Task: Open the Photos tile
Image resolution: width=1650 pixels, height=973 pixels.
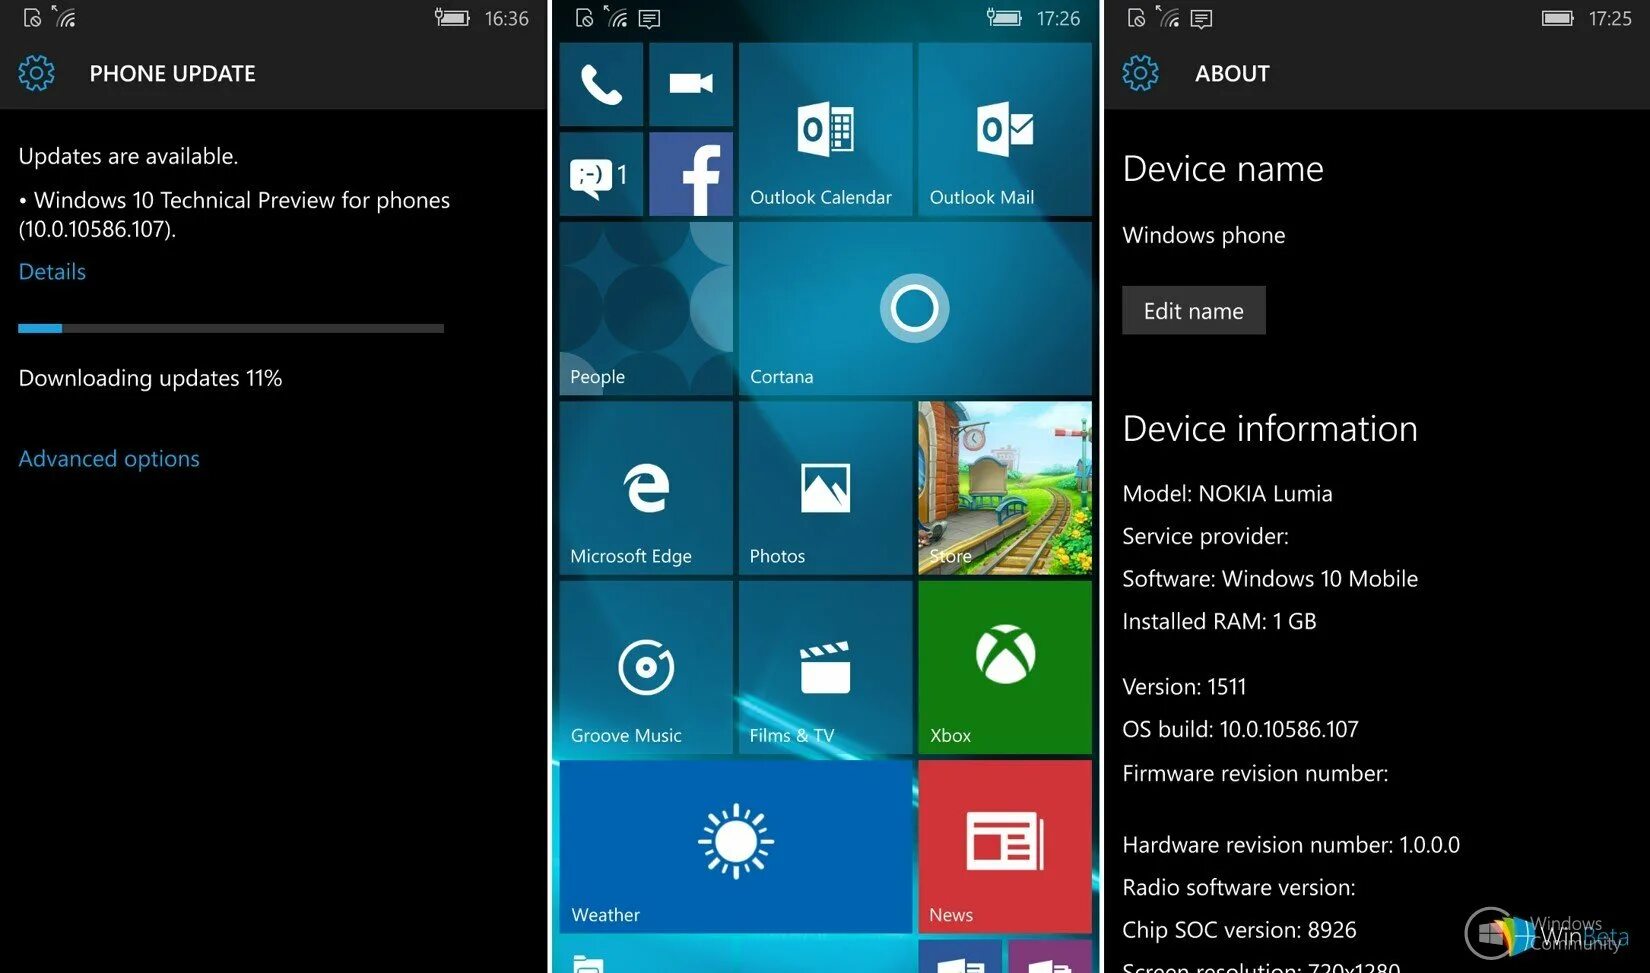Action: click(825, 488)
